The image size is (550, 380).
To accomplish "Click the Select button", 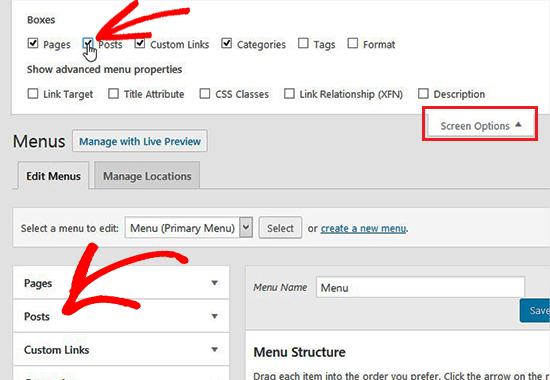I will 280,228.
